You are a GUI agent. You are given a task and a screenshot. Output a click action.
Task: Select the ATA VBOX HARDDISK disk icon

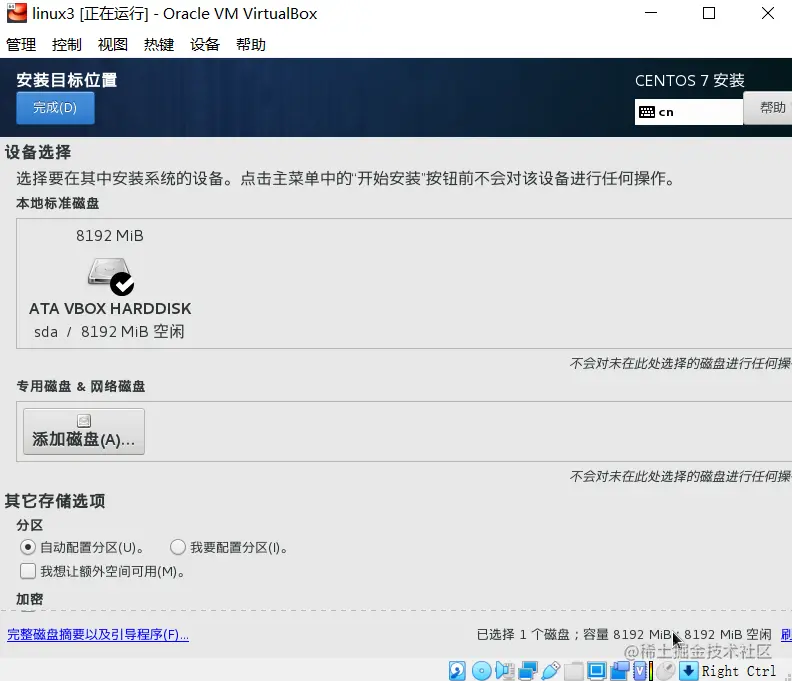pyautogui.click(x=110, y=276)
